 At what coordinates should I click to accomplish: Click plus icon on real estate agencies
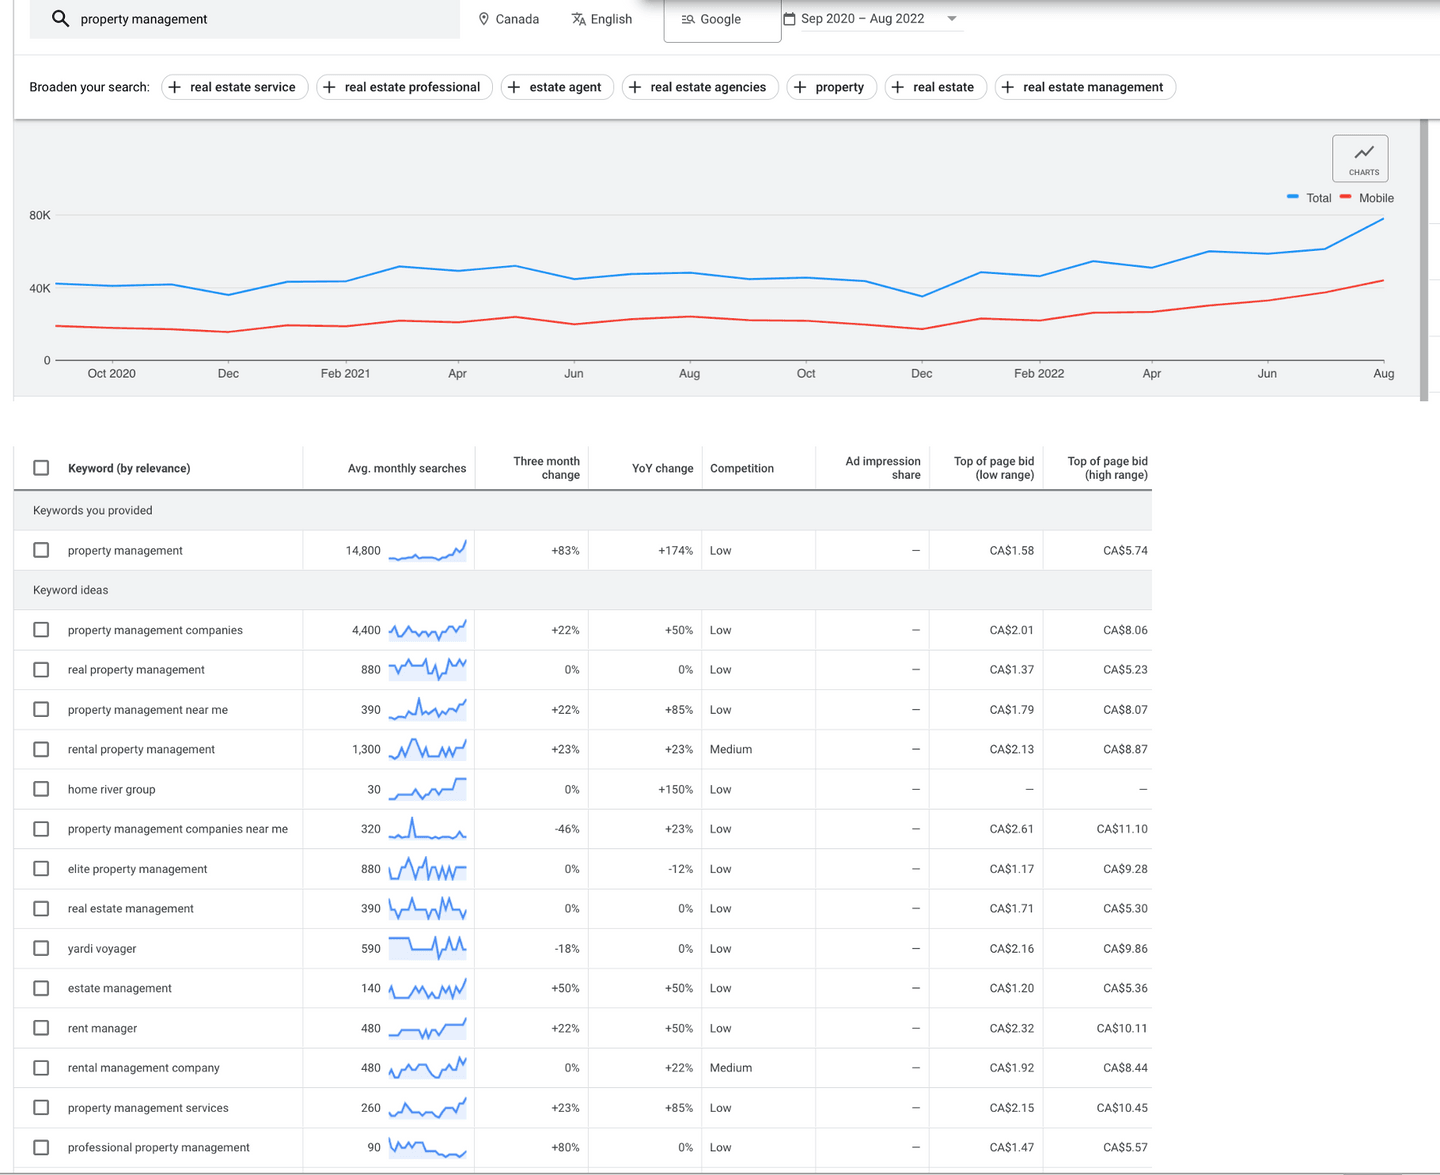click(635, 87)
